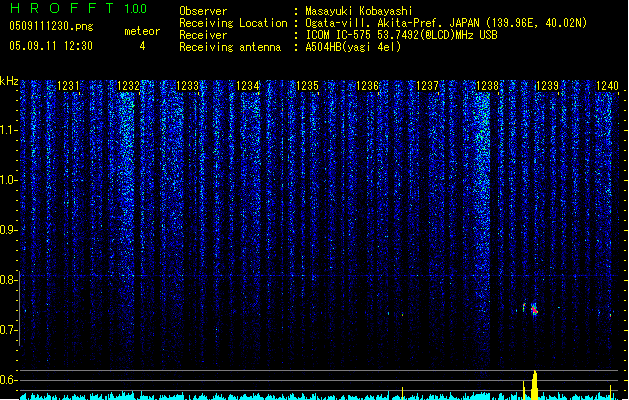The width and height of the screenshot is (629, 400).
Task: Click the 1238 time marker
Action: point(487,86)
